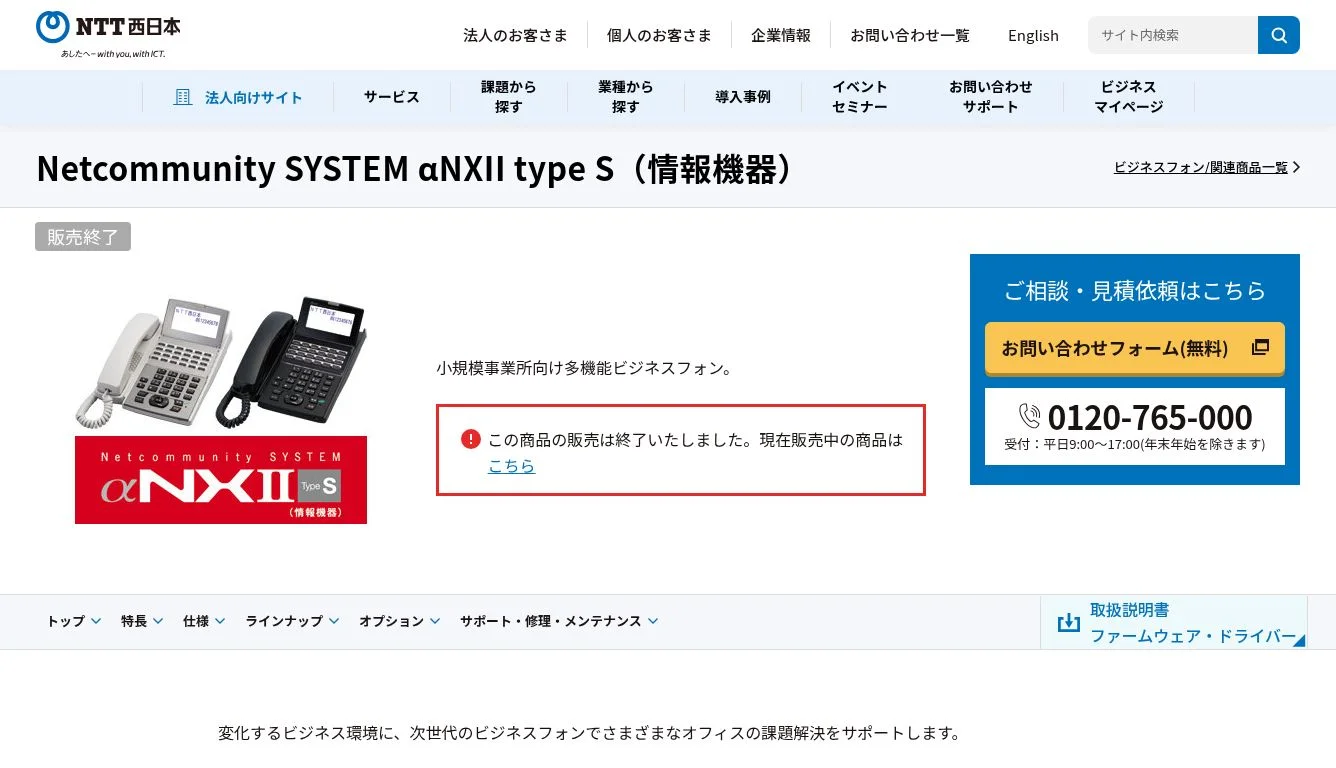Click the こちら link for current products
Image resolution: width=1336 pixels, height=768 pixels.
click(511, 466)
